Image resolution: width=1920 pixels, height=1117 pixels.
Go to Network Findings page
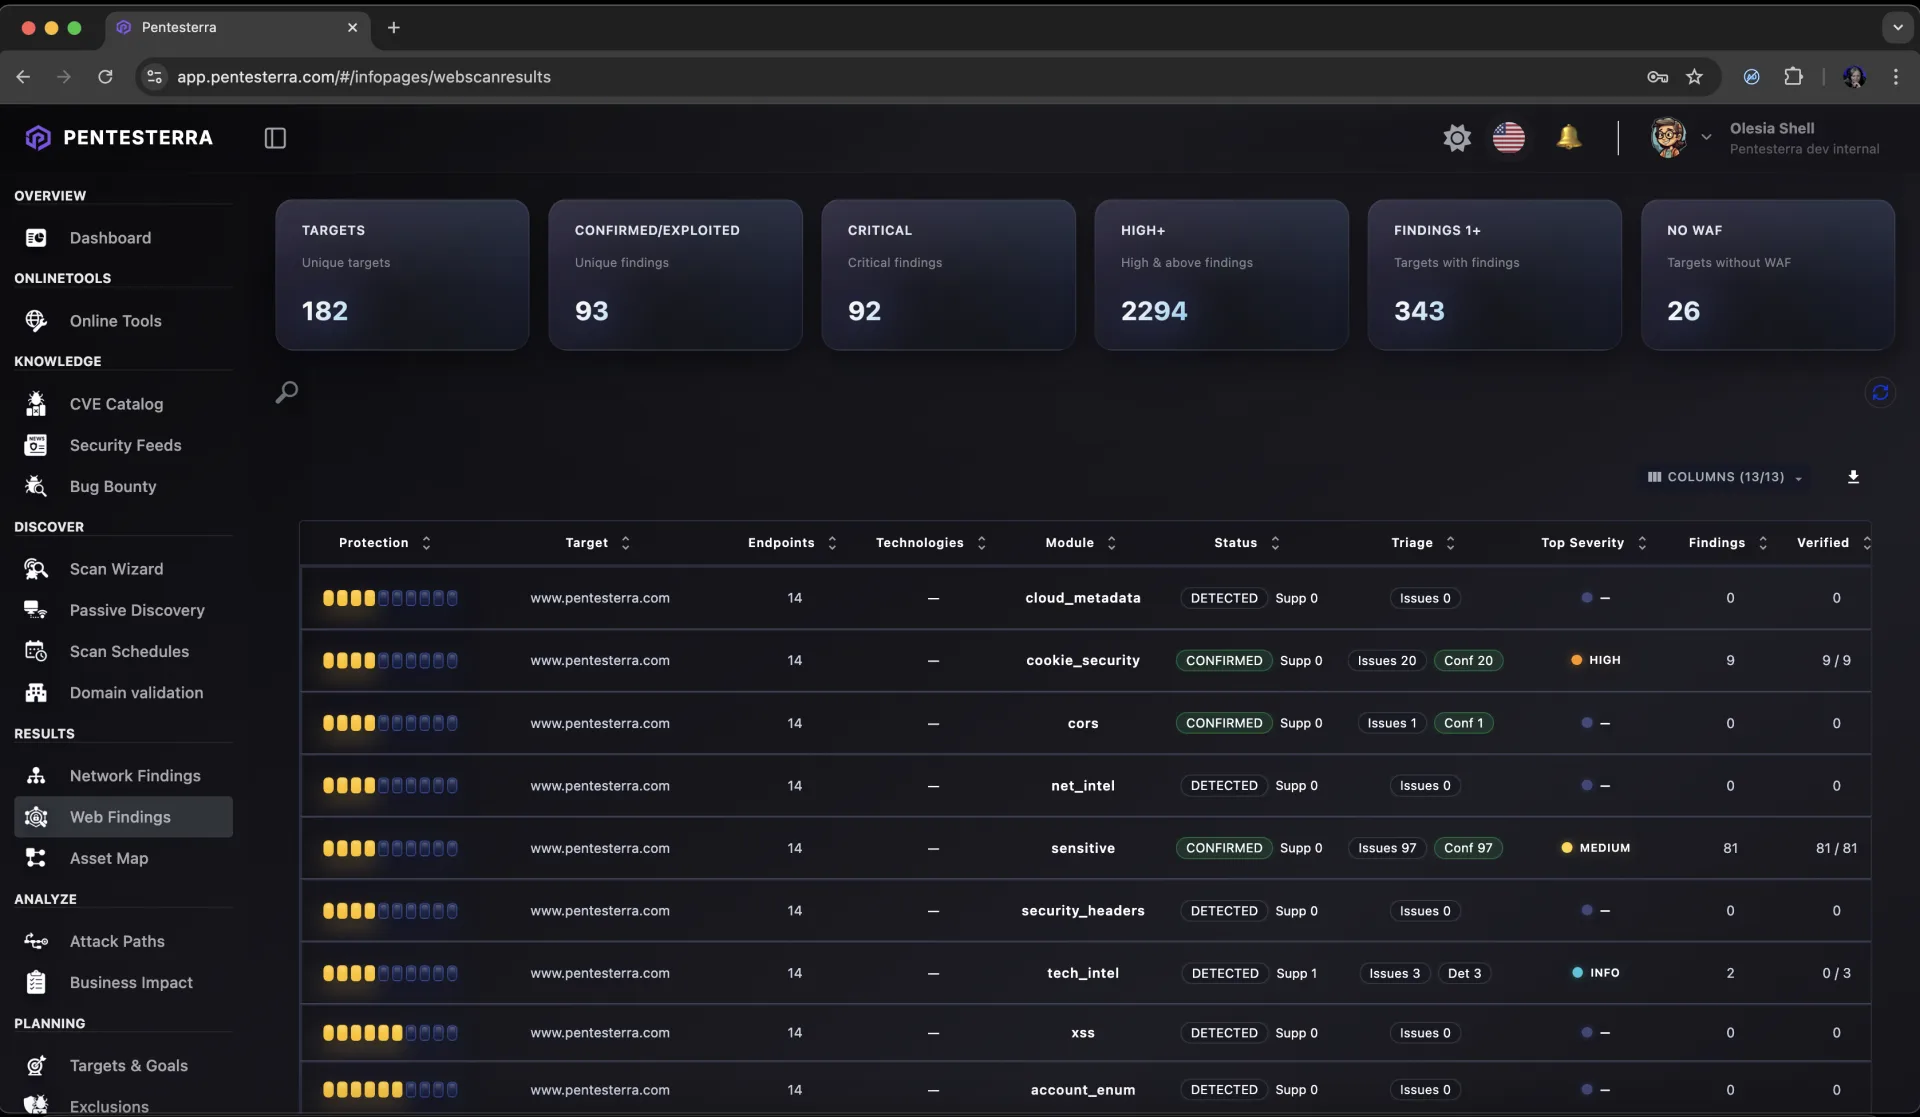[x=135, y=776]
